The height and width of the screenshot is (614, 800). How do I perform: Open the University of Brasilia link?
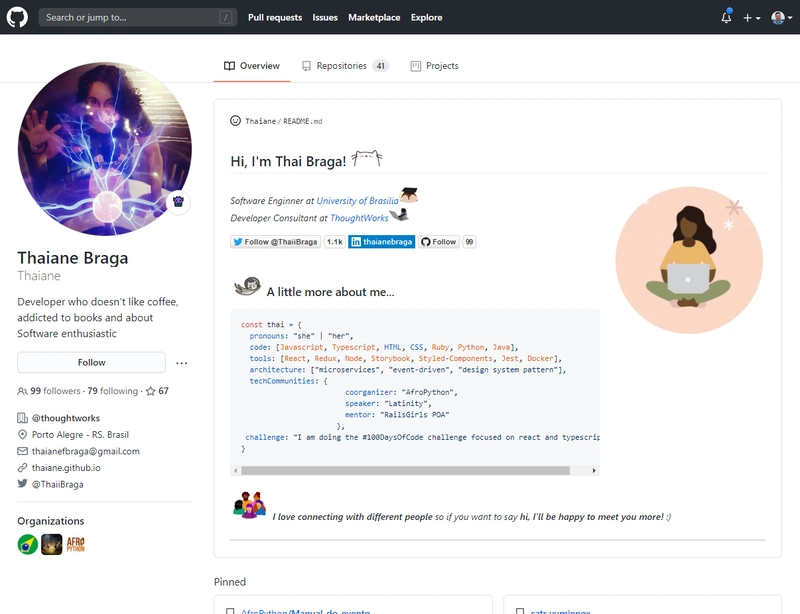click(357, 201)
